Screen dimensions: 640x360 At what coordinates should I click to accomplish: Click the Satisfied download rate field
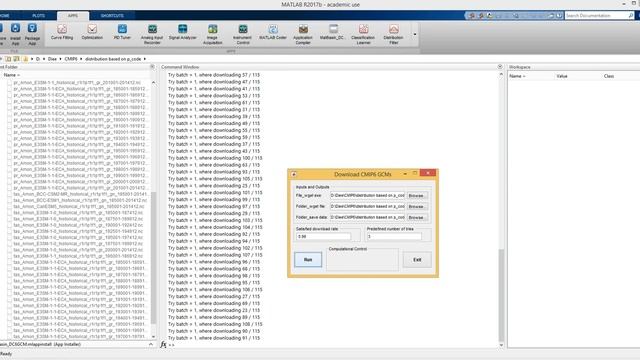pyautogui.click(x=324, y=236)
